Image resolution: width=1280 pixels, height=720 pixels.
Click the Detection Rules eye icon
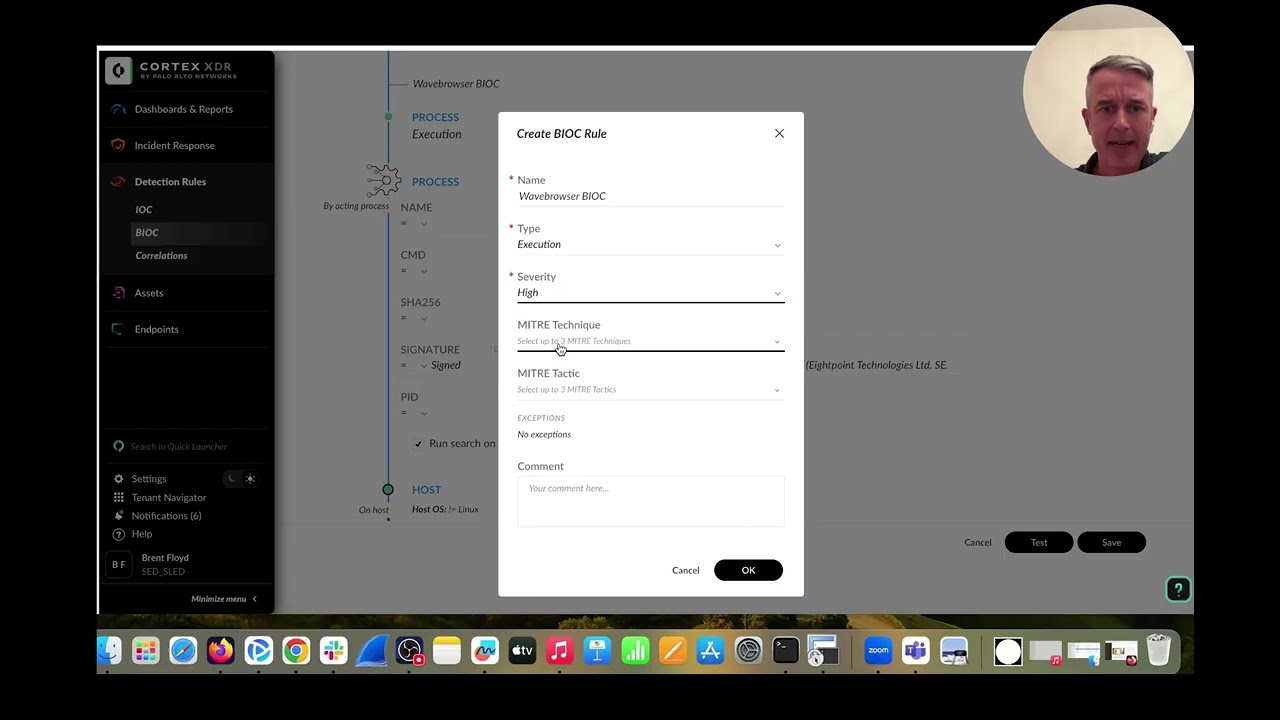(118, 181)
